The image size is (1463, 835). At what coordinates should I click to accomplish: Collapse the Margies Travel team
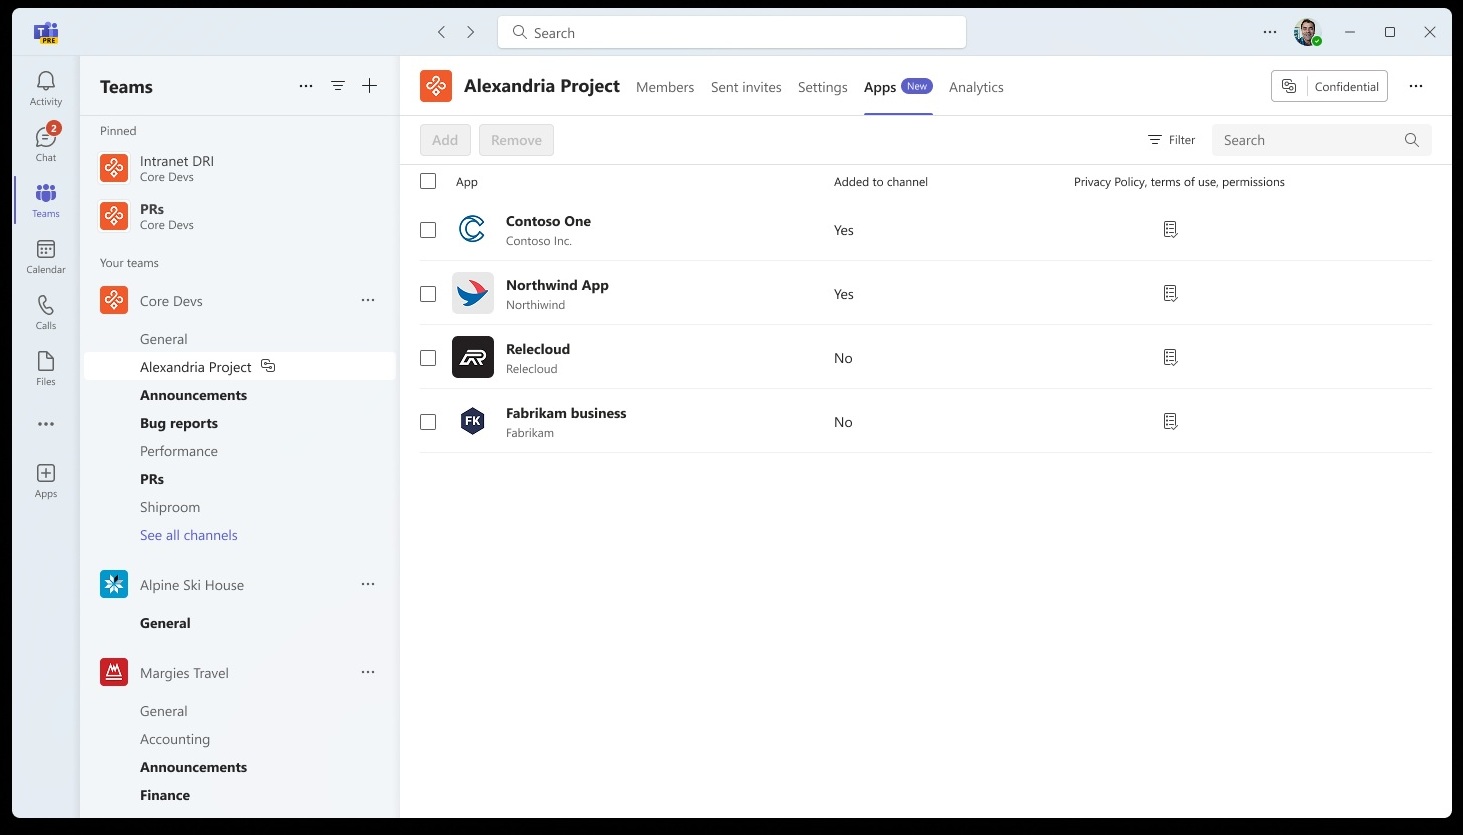[x=165, y=672]
